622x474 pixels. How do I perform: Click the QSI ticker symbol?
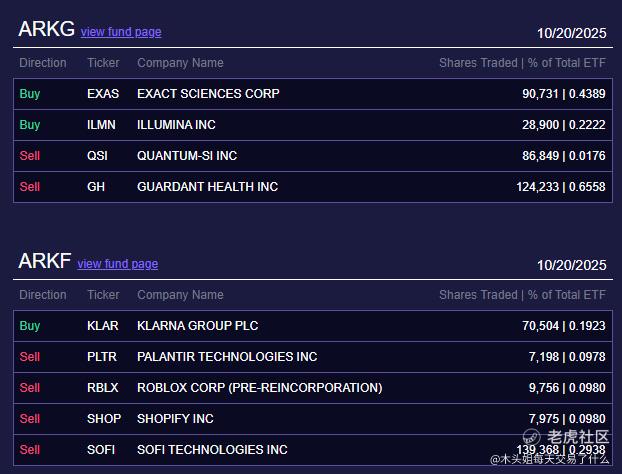(99, 156)
